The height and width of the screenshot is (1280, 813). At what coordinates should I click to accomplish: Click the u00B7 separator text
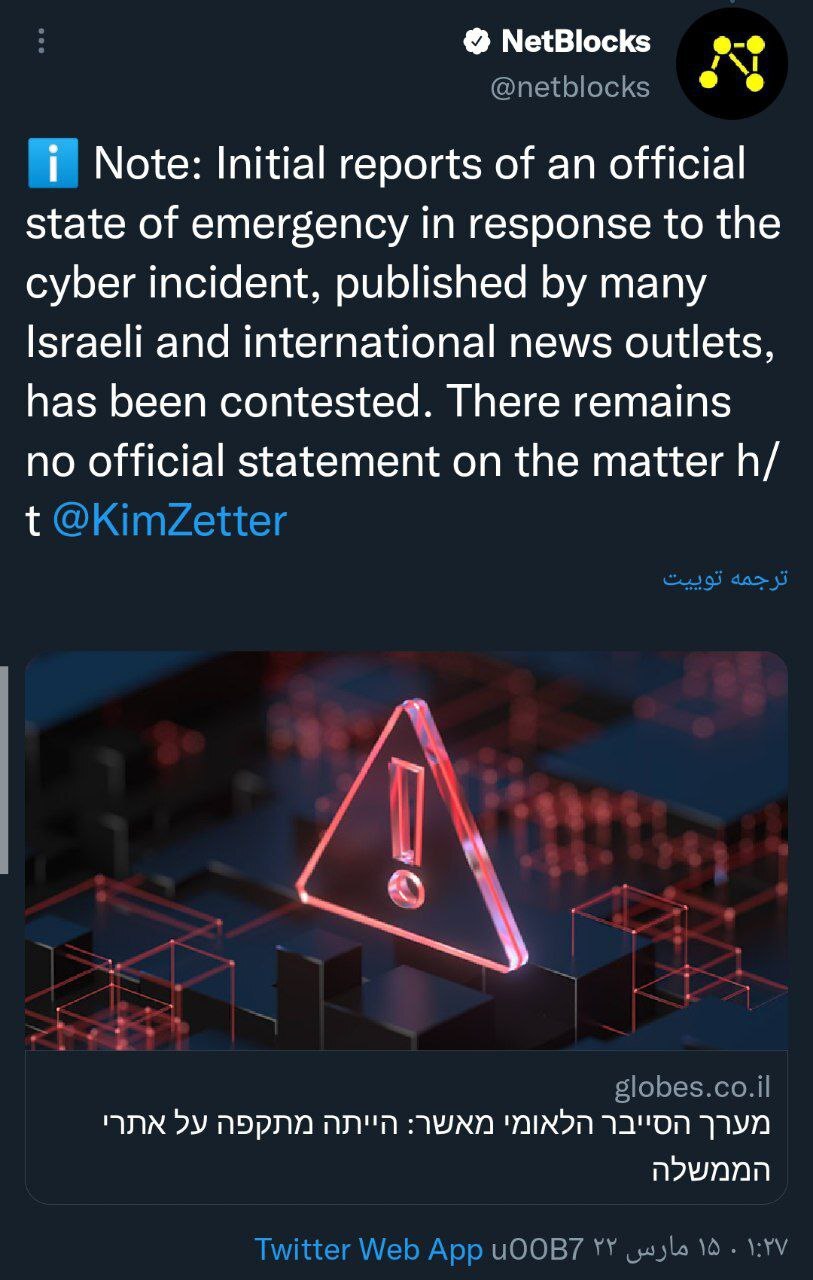(x=537, y=1249)
